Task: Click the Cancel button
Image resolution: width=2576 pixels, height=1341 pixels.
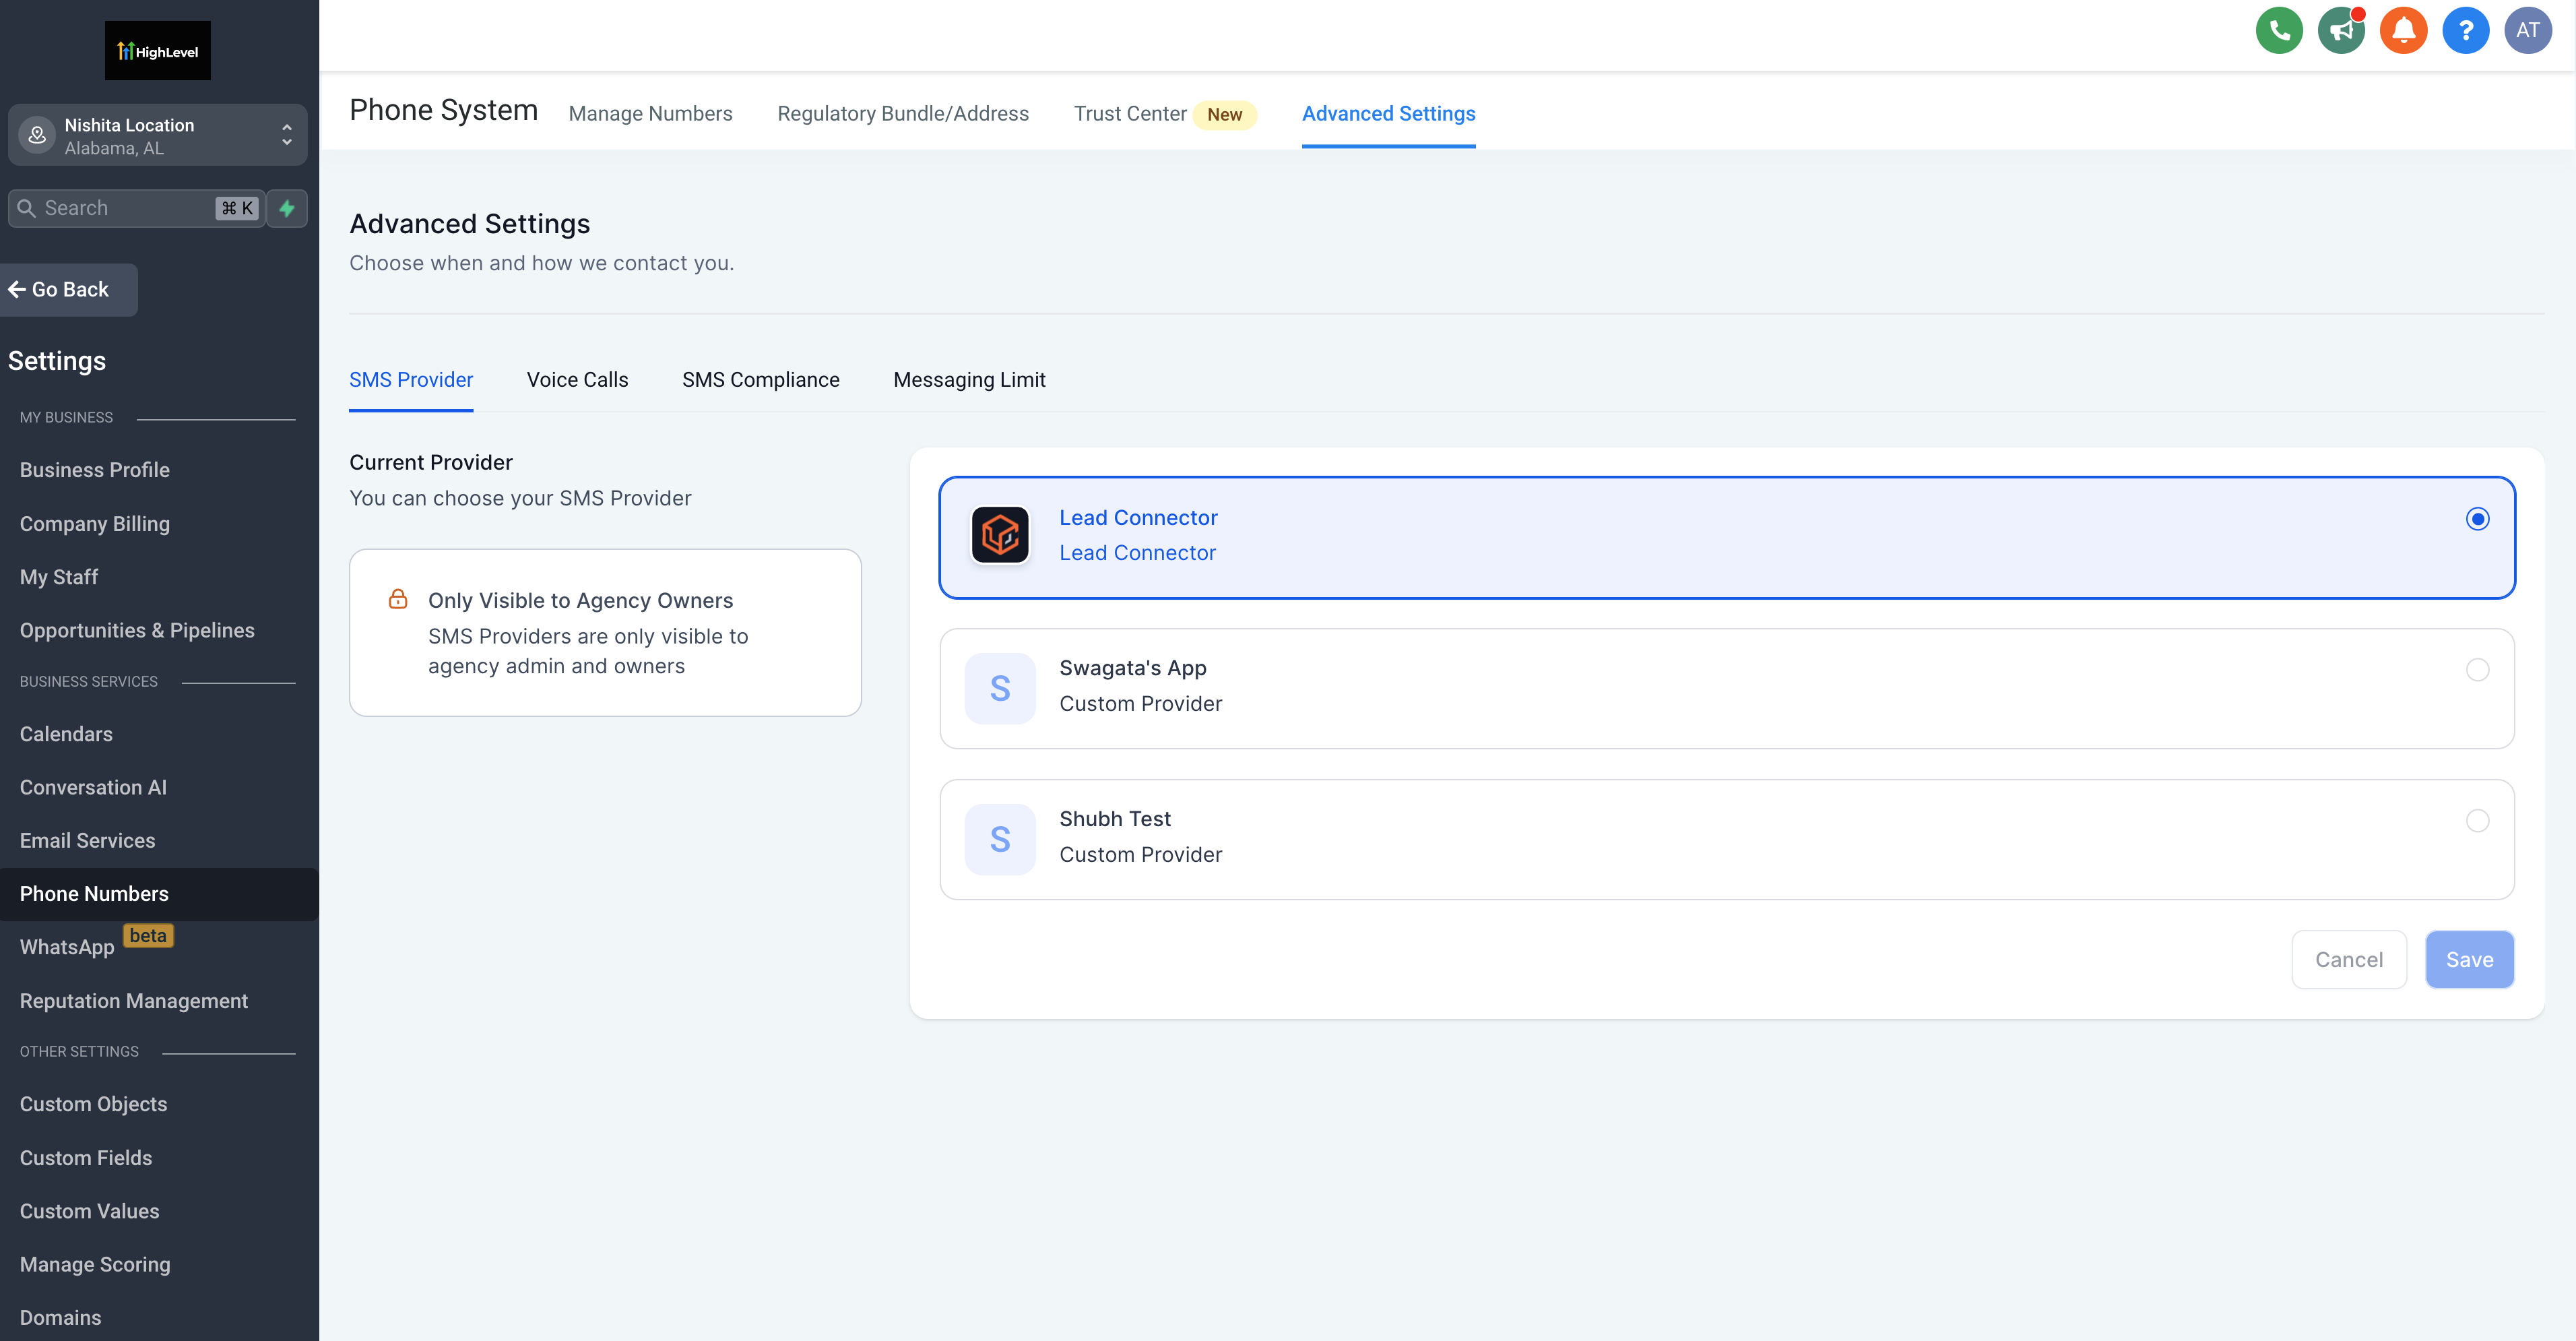Action: (2349, 959)
